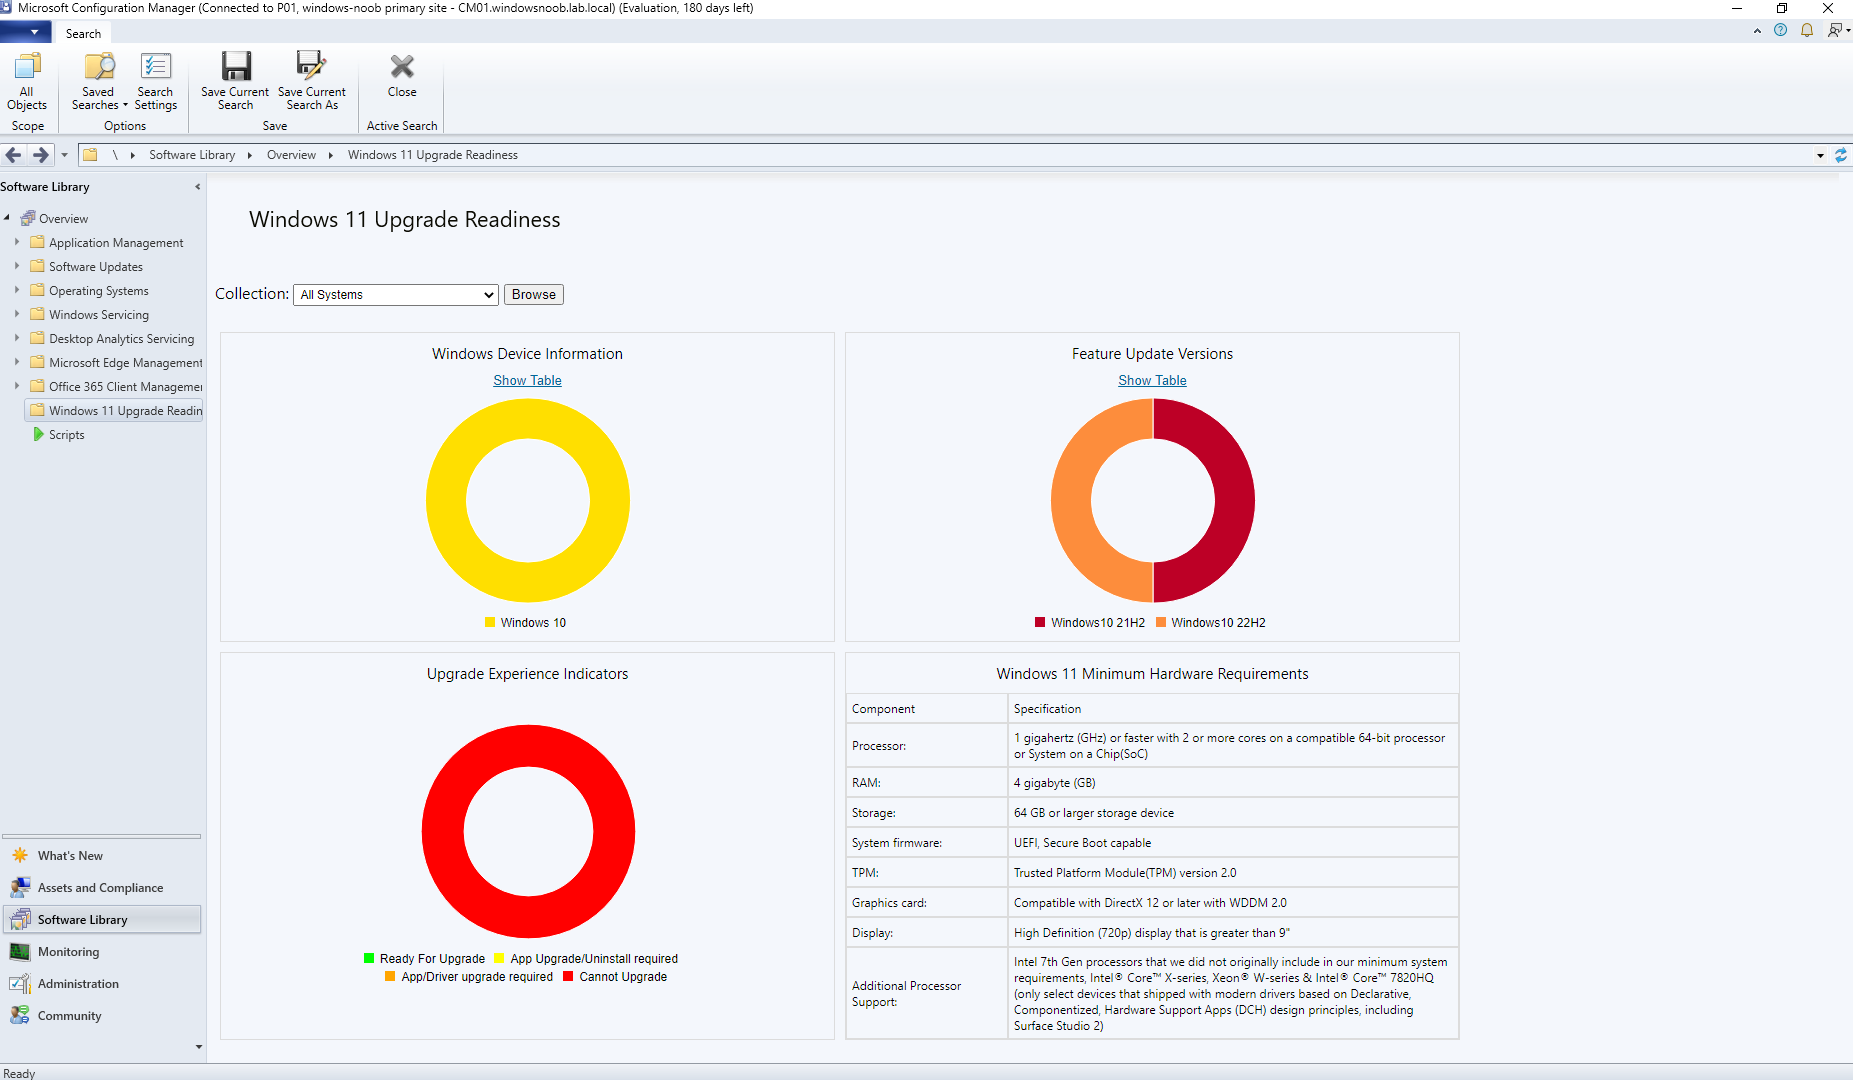Screen dimensions: 1853x1080
Task: Collapse the Overview tree node
Action: (7, 218)
